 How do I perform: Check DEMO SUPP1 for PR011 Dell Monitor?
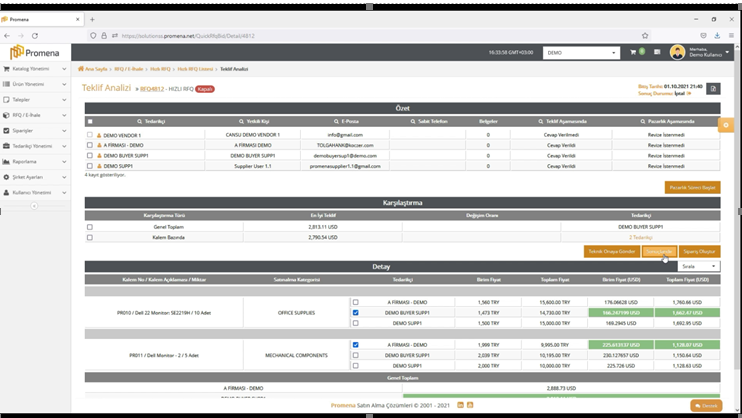(355, 366)
